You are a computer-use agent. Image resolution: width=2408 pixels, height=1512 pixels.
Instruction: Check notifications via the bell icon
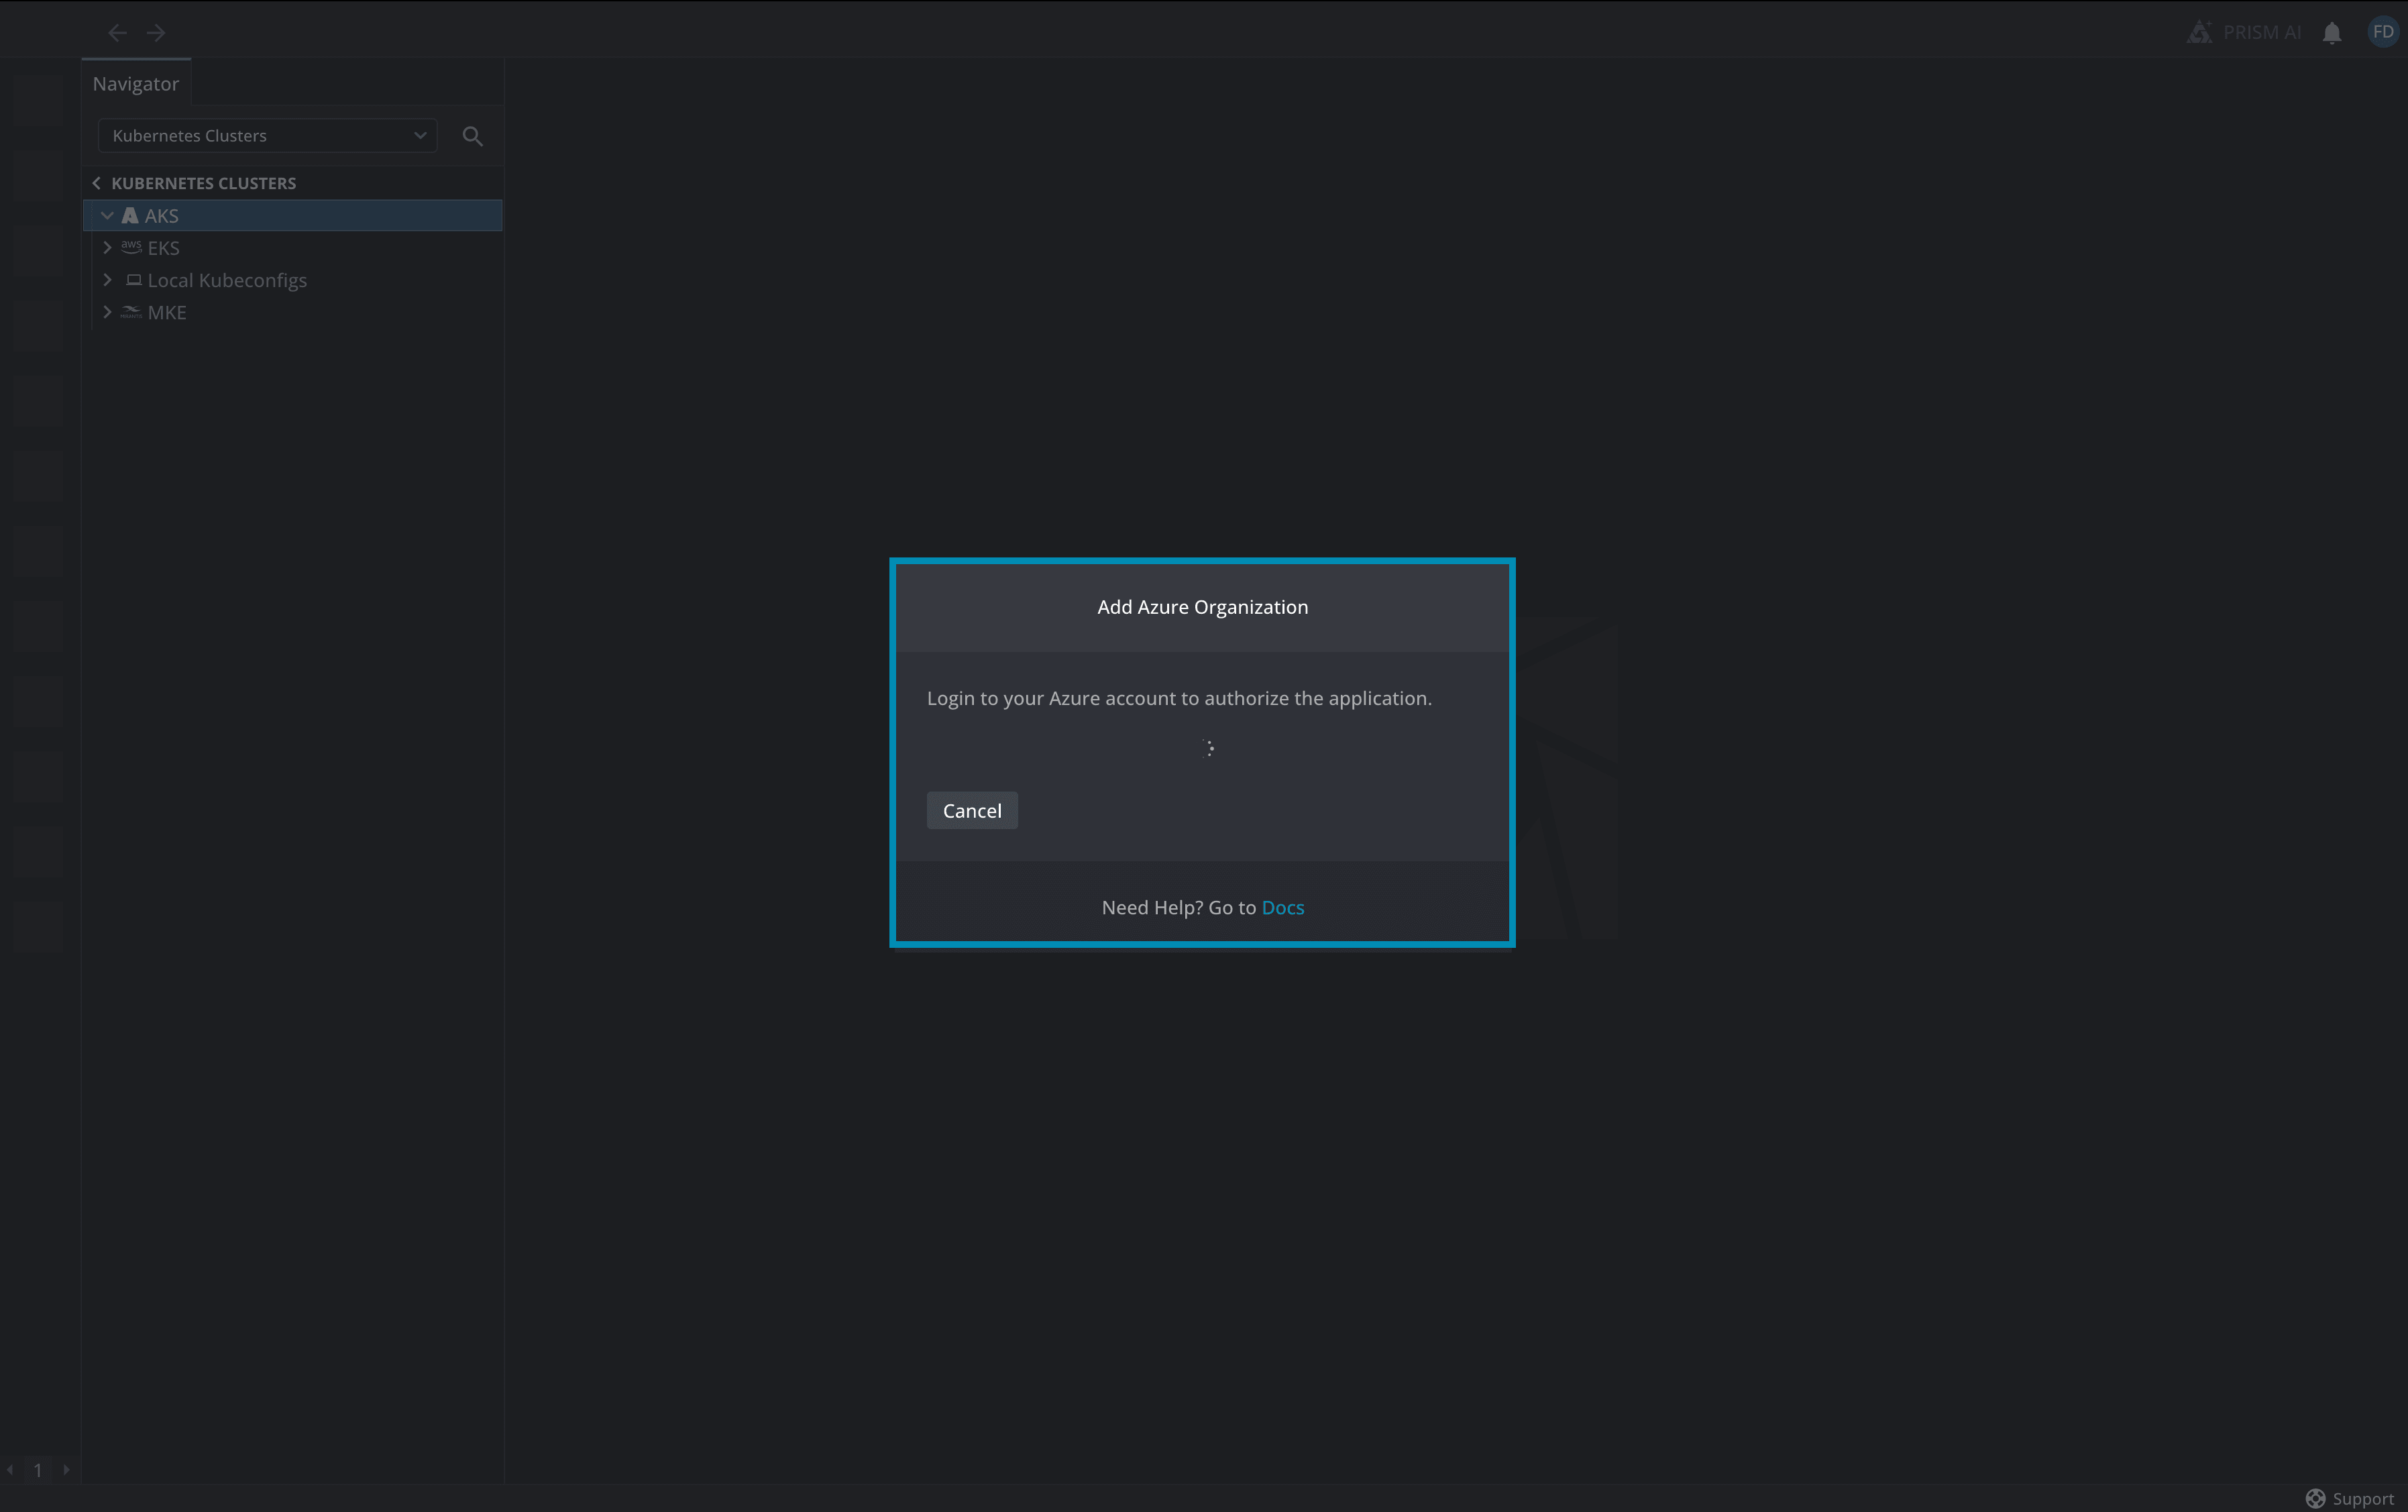point(2331,31)
